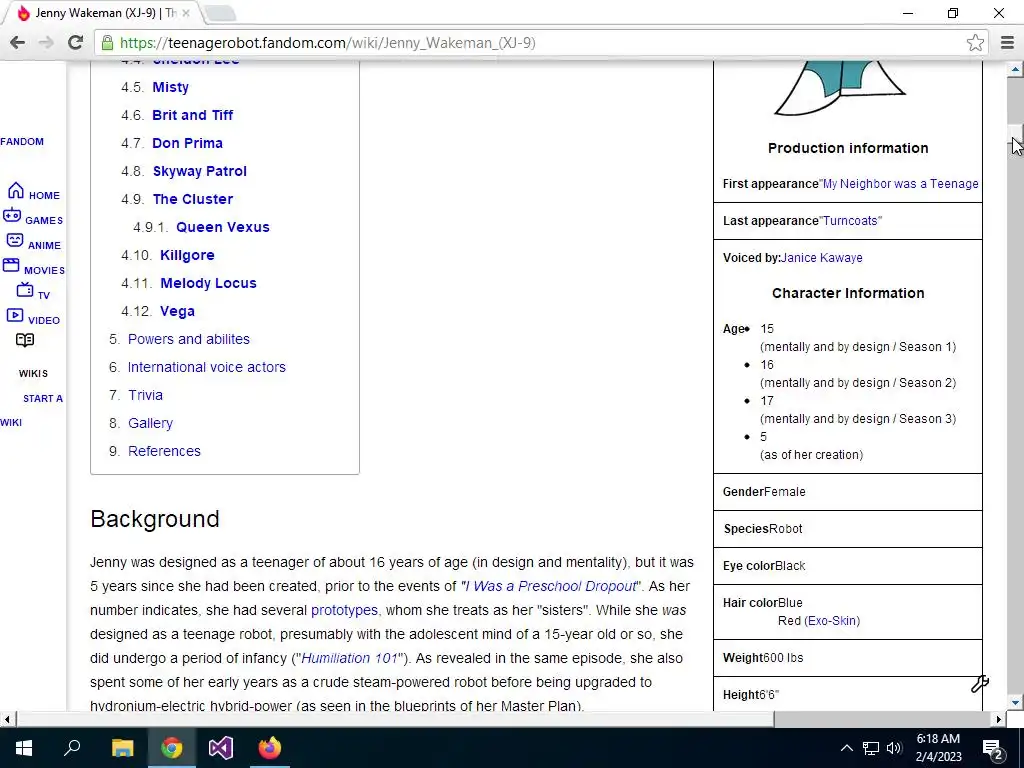Reload the page with refresh icon
This screenshot has width=1024, height=768.
[x=75, y=42]
